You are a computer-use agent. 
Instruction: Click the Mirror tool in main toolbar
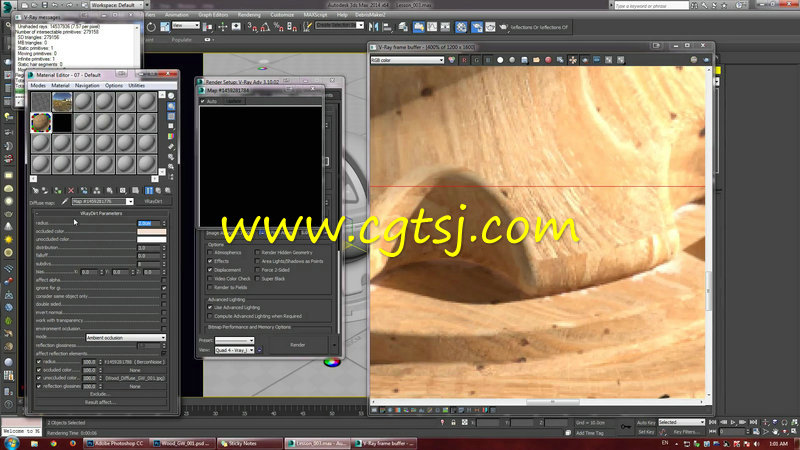coord(373,27)
